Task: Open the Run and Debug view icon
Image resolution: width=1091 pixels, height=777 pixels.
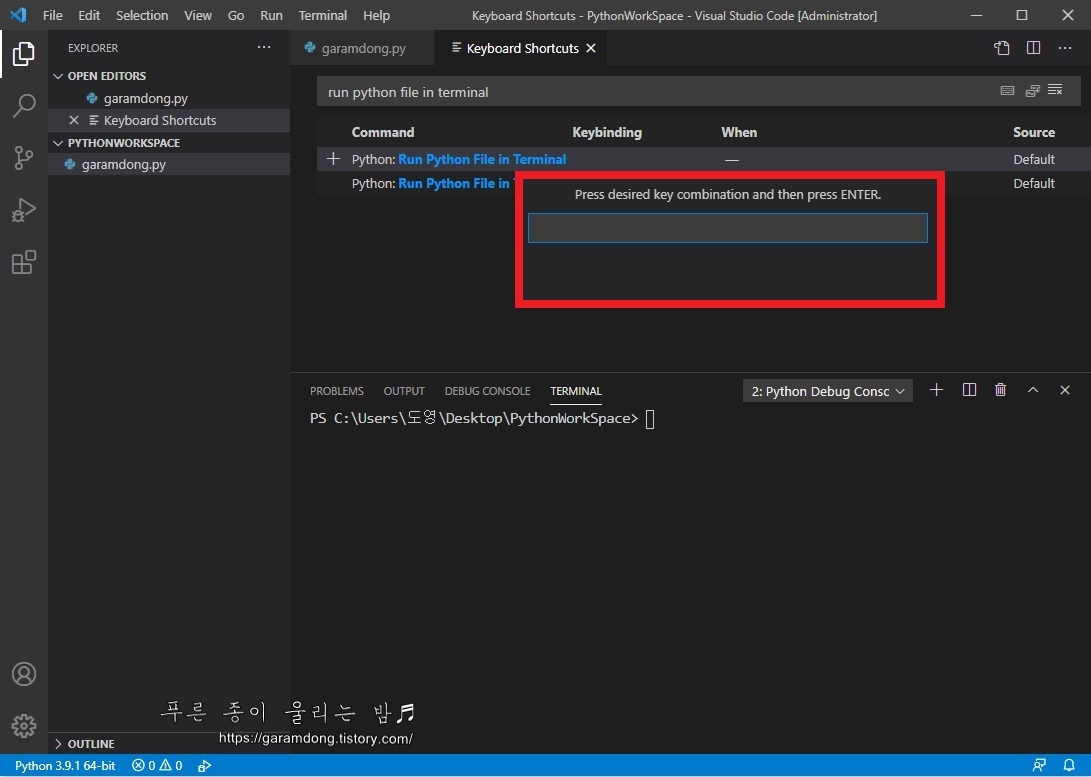Action: [24, 210]
